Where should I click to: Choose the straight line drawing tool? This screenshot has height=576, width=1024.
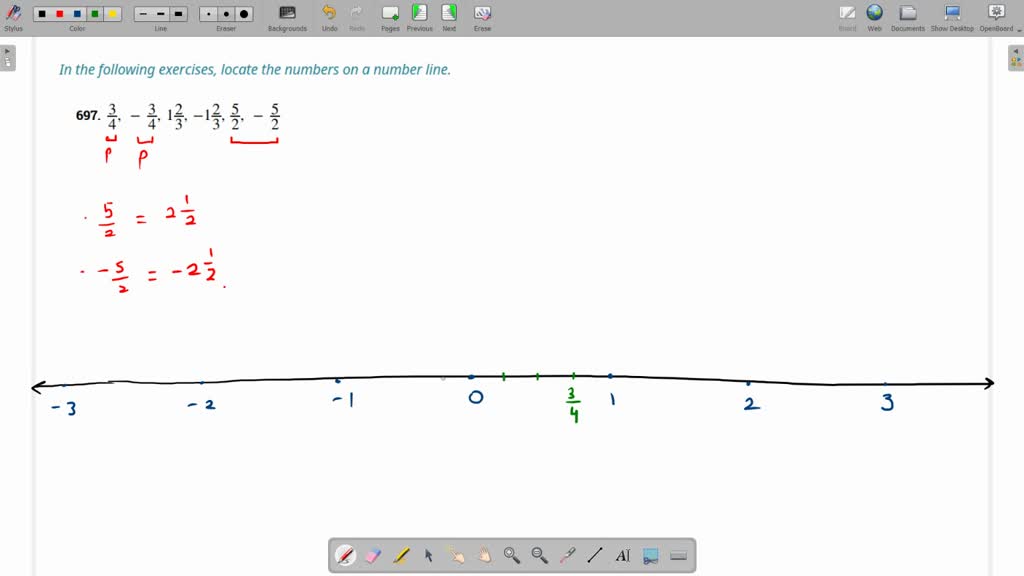(594, 555)
